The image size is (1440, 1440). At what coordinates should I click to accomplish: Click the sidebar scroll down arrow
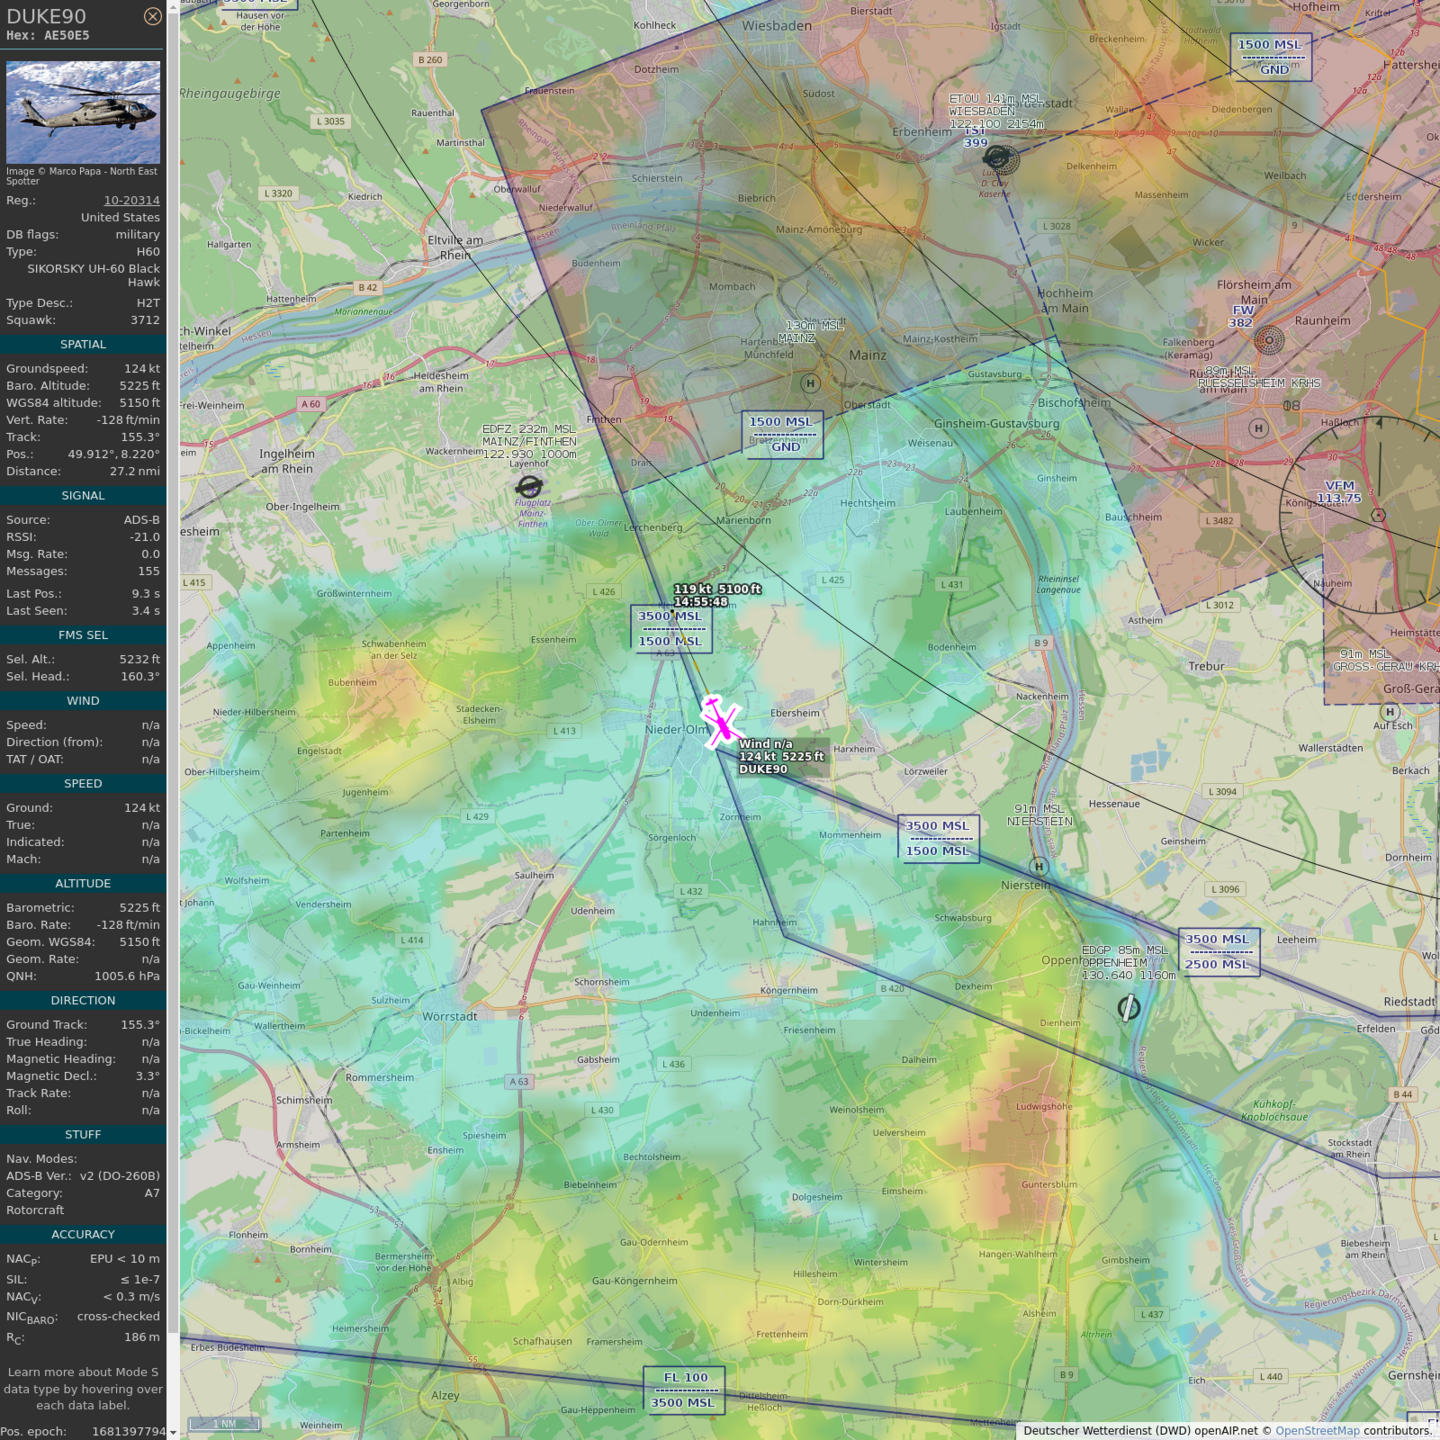(173, 1432)
